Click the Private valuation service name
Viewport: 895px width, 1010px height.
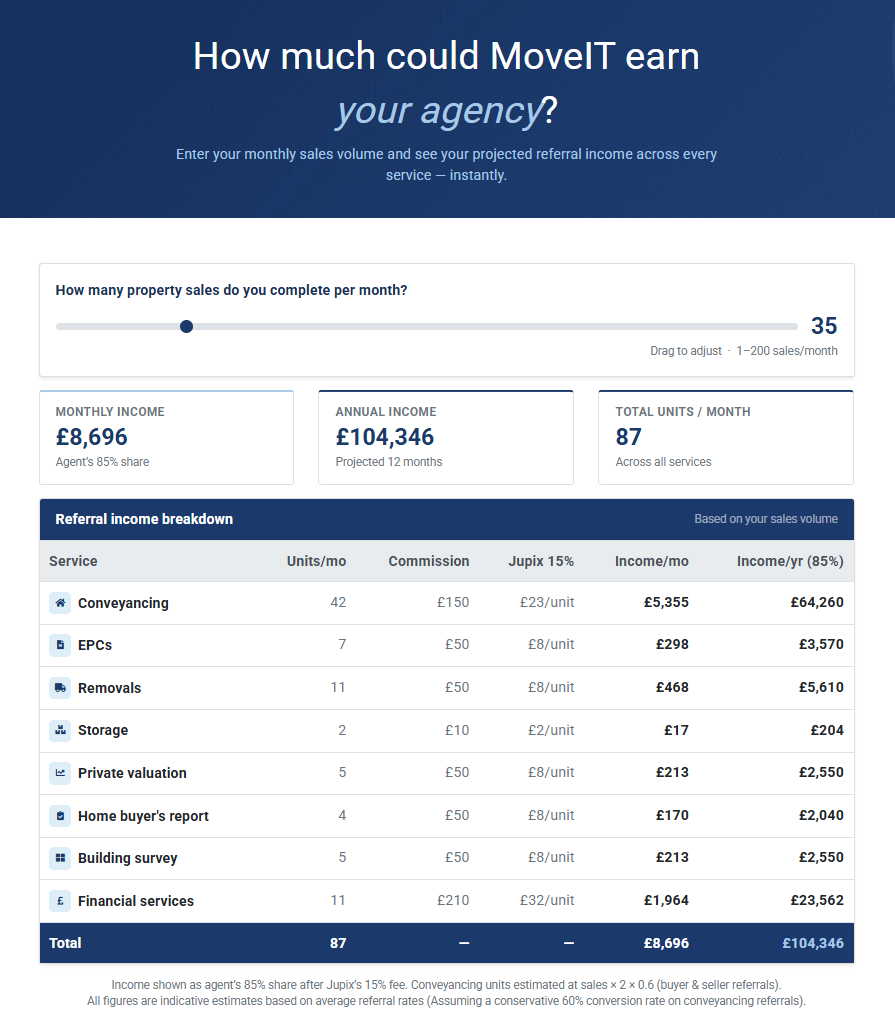132,773
